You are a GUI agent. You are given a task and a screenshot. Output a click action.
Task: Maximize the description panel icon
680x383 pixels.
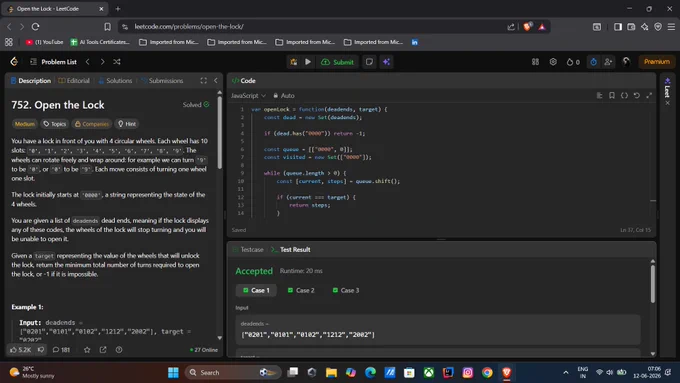tap(203, 81)
